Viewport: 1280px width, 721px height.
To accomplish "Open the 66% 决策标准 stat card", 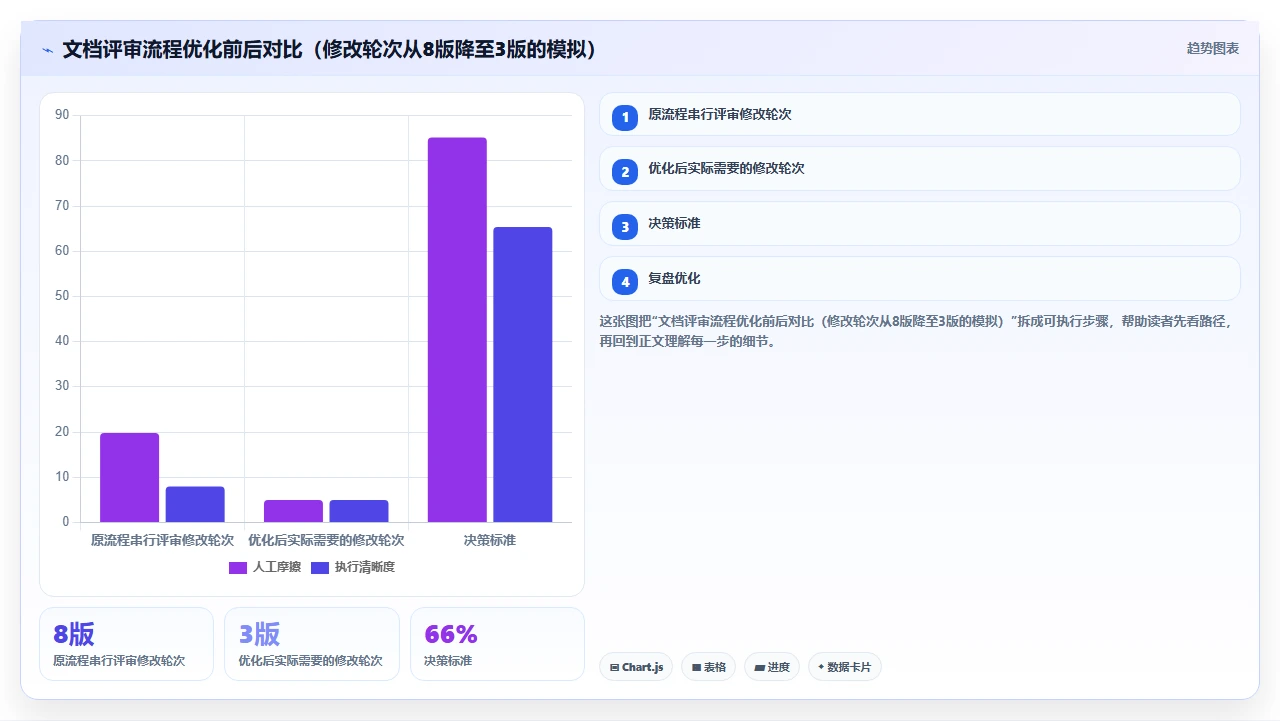I will click(497, 644).
